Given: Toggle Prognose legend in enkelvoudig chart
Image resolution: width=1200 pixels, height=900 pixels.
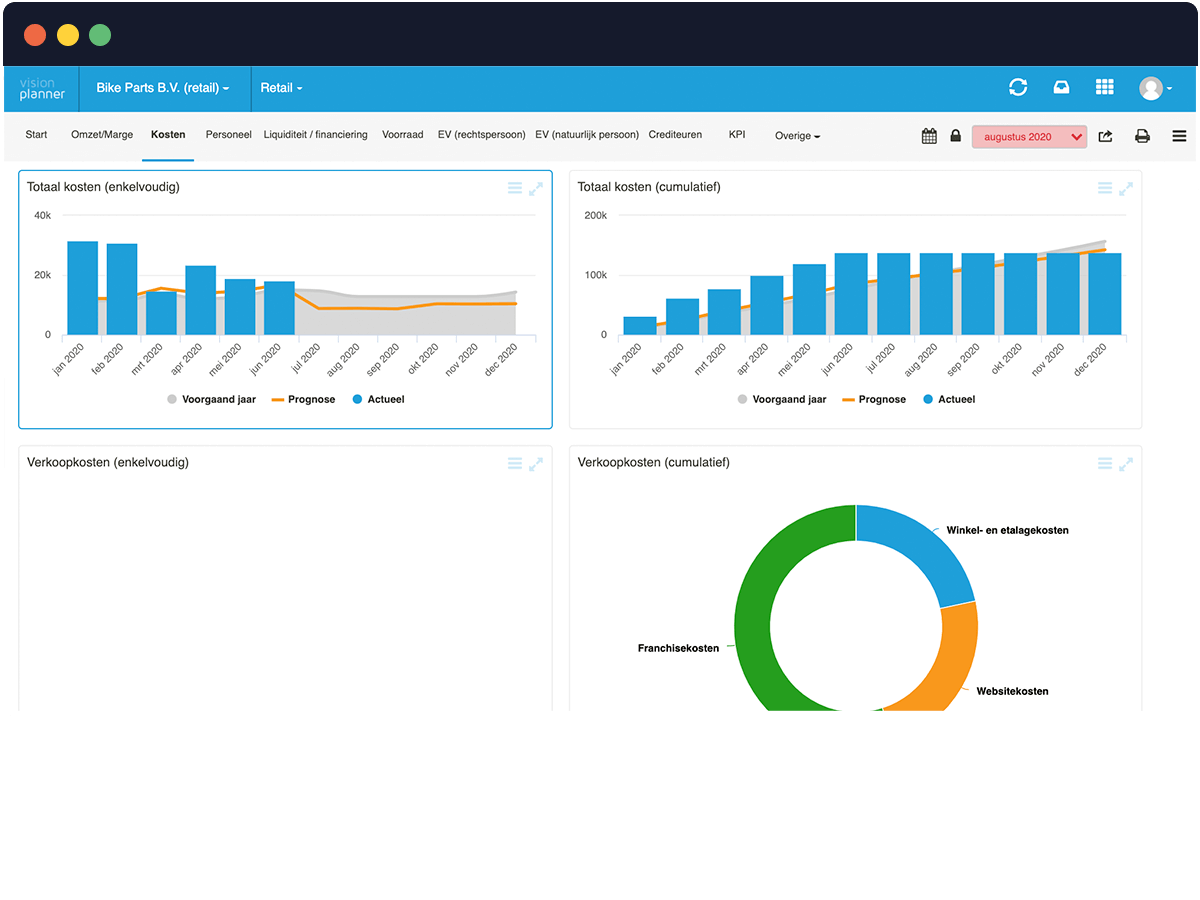Looking at the screenshot, I should tap(303, 399).
